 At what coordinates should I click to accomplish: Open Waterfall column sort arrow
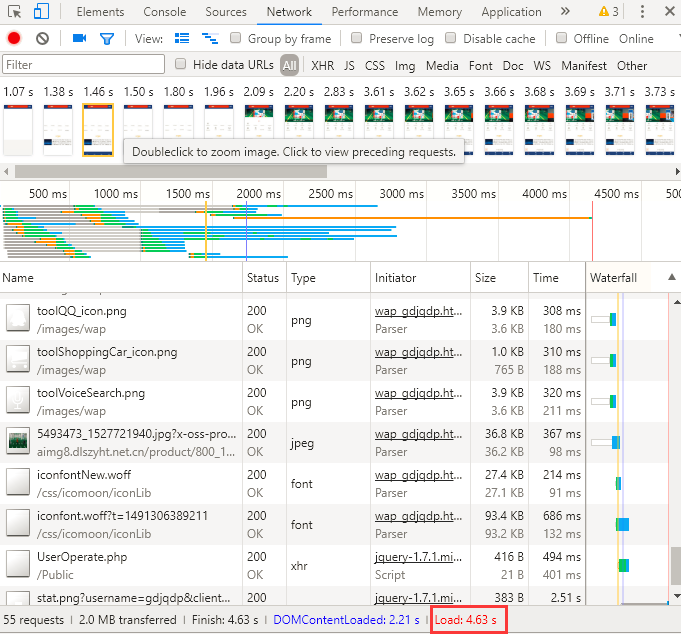[x=671, y=277]
